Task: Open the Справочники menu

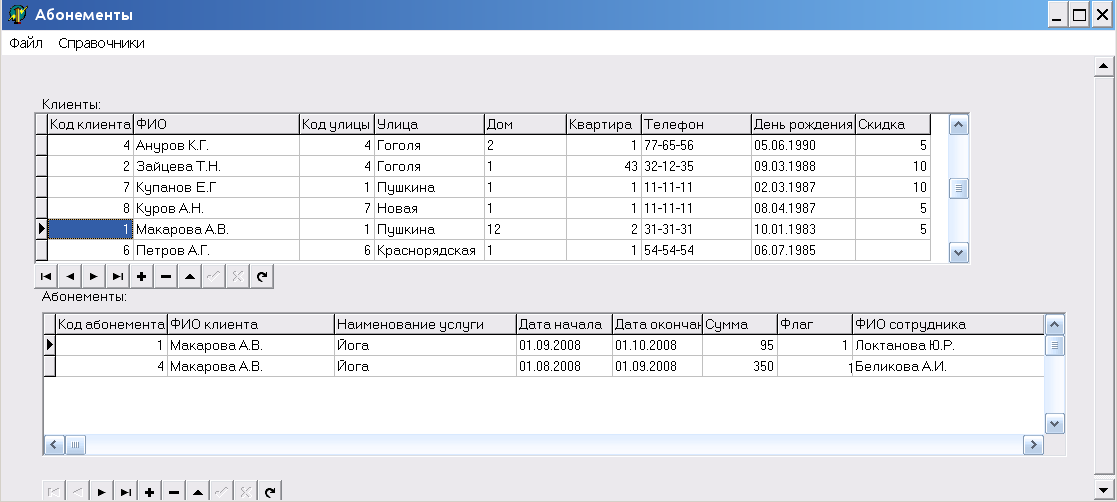Action: pyautogui.click(x=101, y=43)
